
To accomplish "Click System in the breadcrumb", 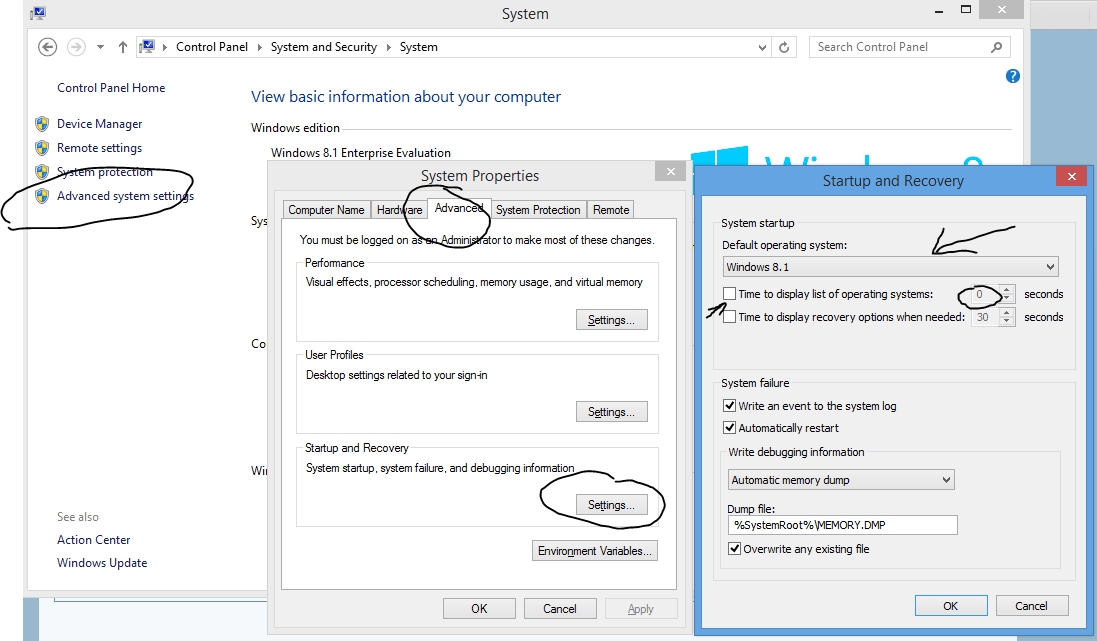I will coord(418,47).
